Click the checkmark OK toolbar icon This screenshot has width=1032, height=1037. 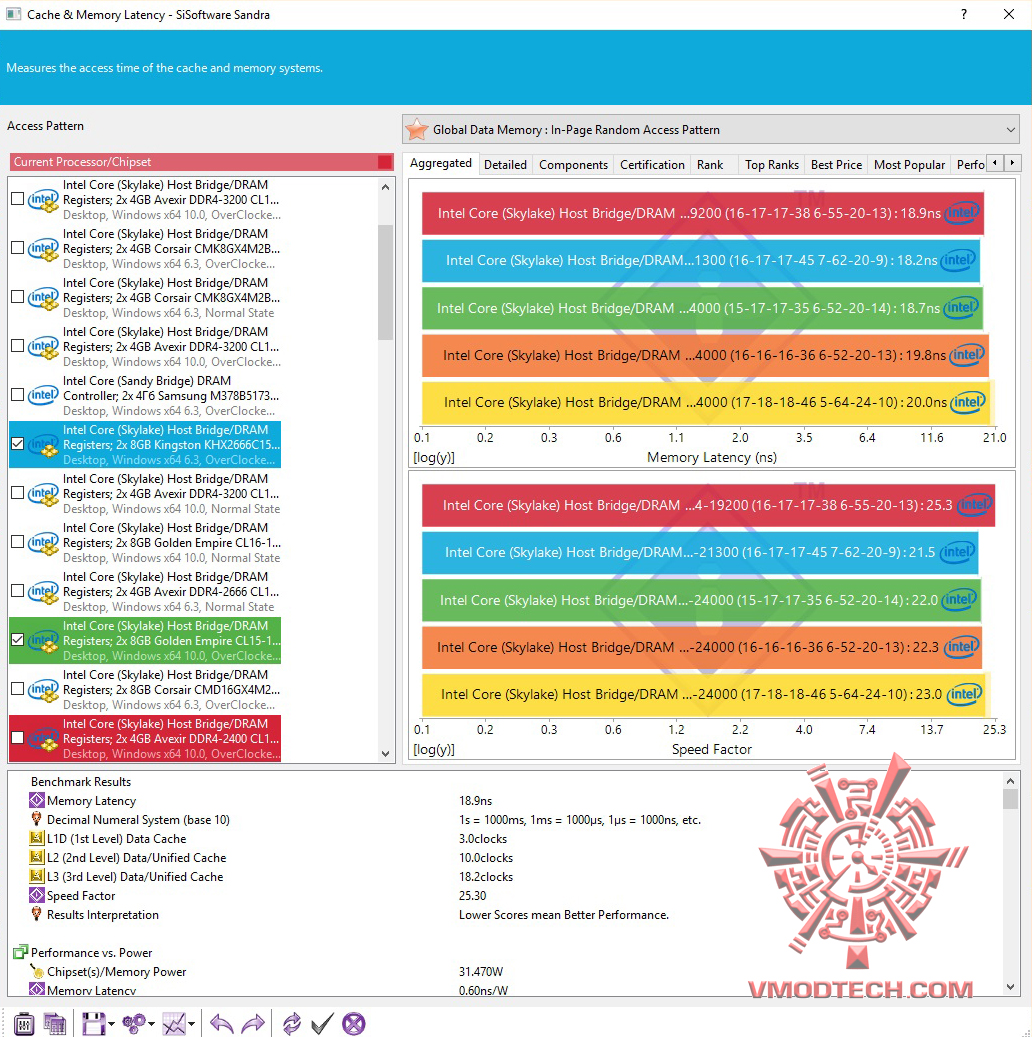[x=322, y=1024]
